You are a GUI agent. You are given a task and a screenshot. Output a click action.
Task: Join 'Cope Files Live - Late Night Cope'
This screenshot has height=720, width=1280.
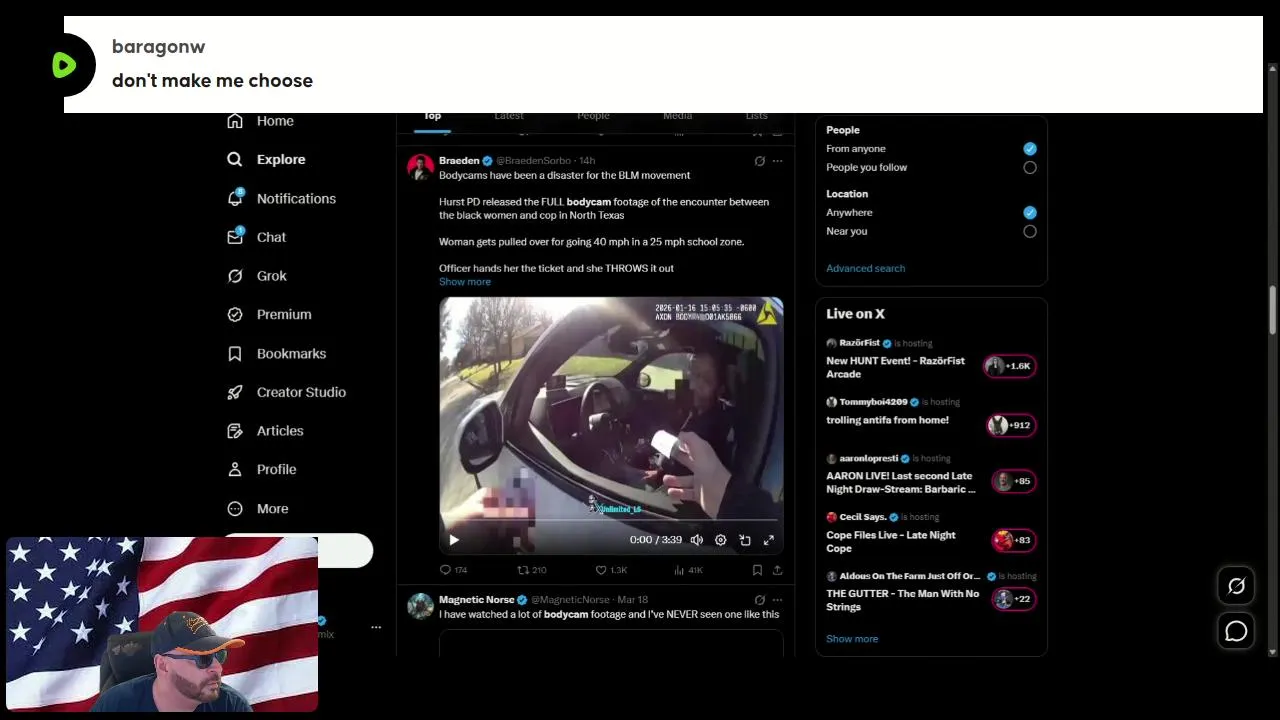point(891,542)
